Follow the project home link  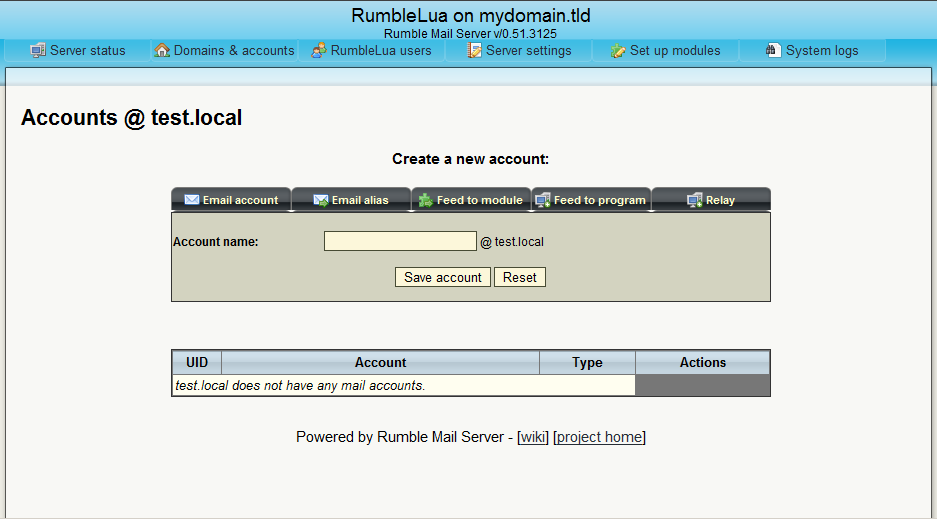(600, 437)
